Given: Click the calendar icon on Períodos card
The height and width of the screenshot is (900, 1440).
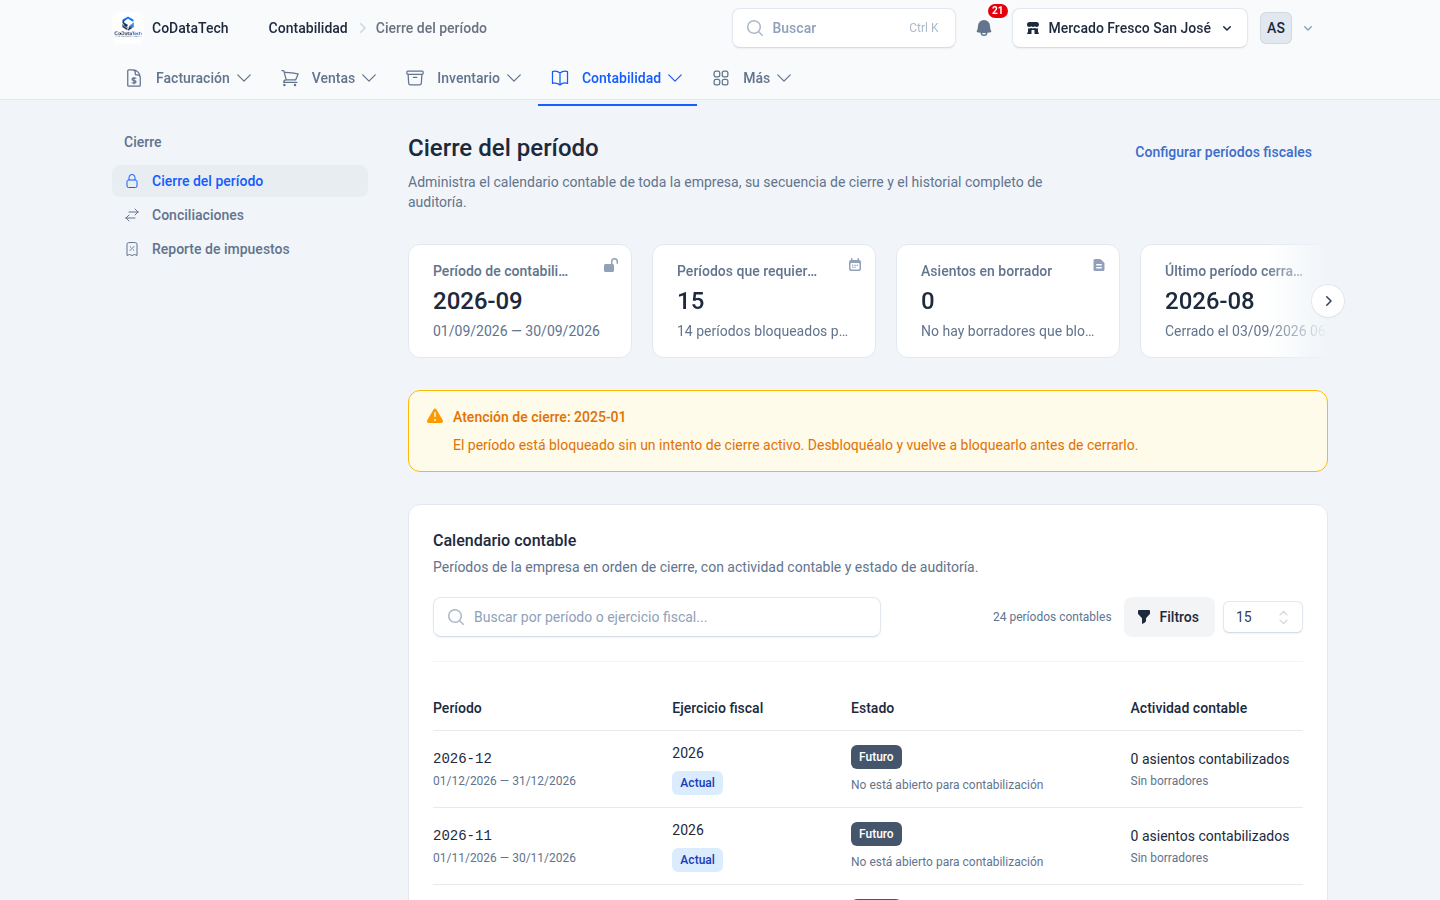Looking at the screenshot, I should (855, 265).
